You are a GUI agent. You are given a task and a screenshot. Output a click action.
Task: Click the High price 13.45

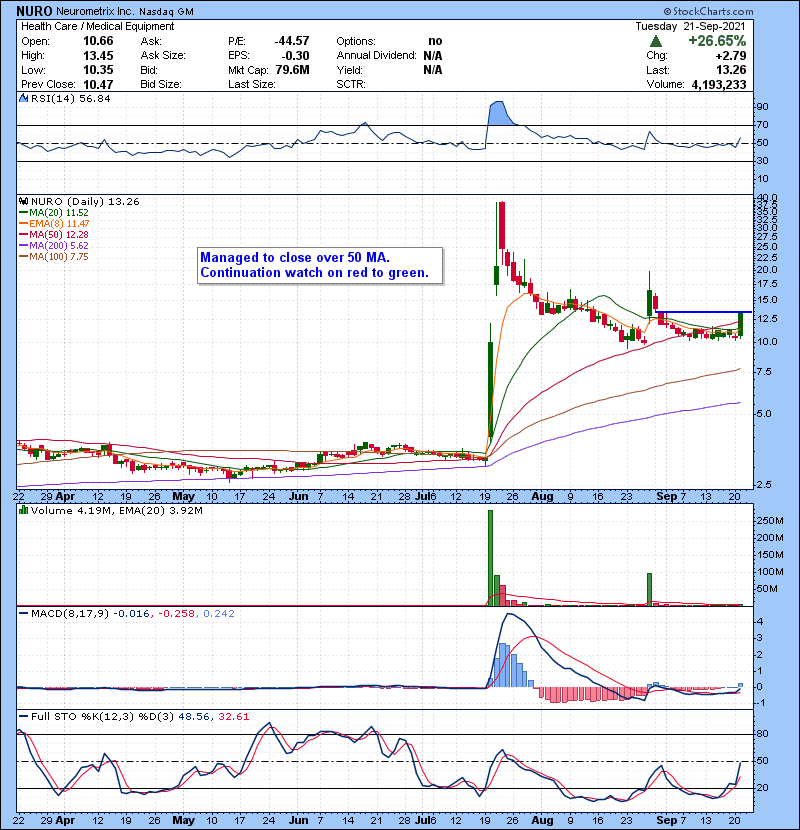98,56
